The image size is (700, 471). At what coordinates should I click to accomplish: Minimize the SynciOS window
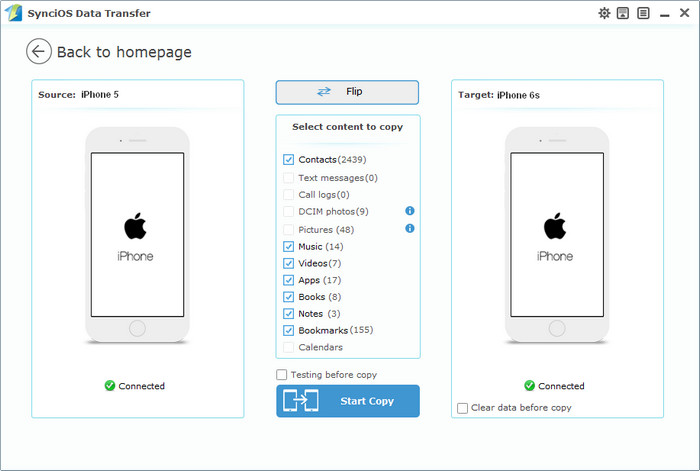[665, 14]
